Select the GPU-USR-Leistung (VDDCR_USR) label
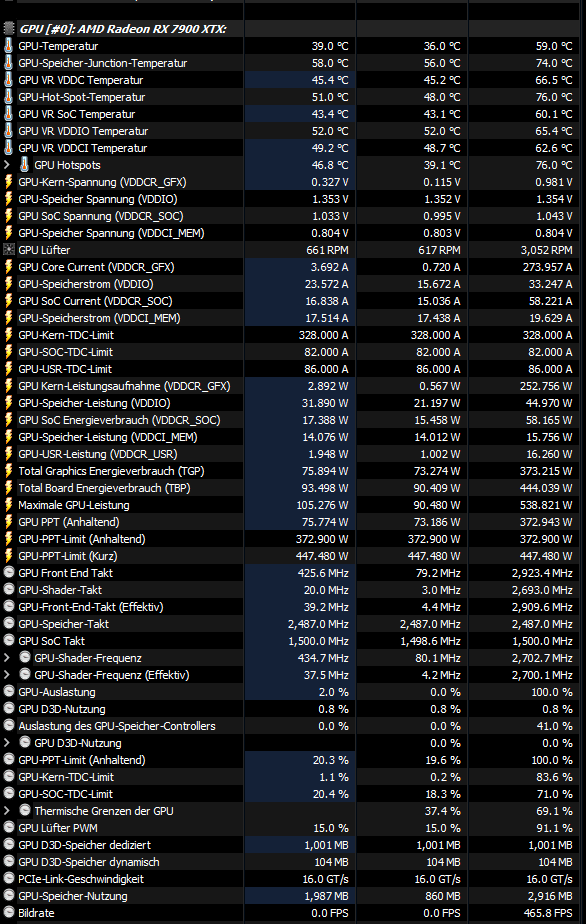586x924 pixels. (x=98, y=454)
